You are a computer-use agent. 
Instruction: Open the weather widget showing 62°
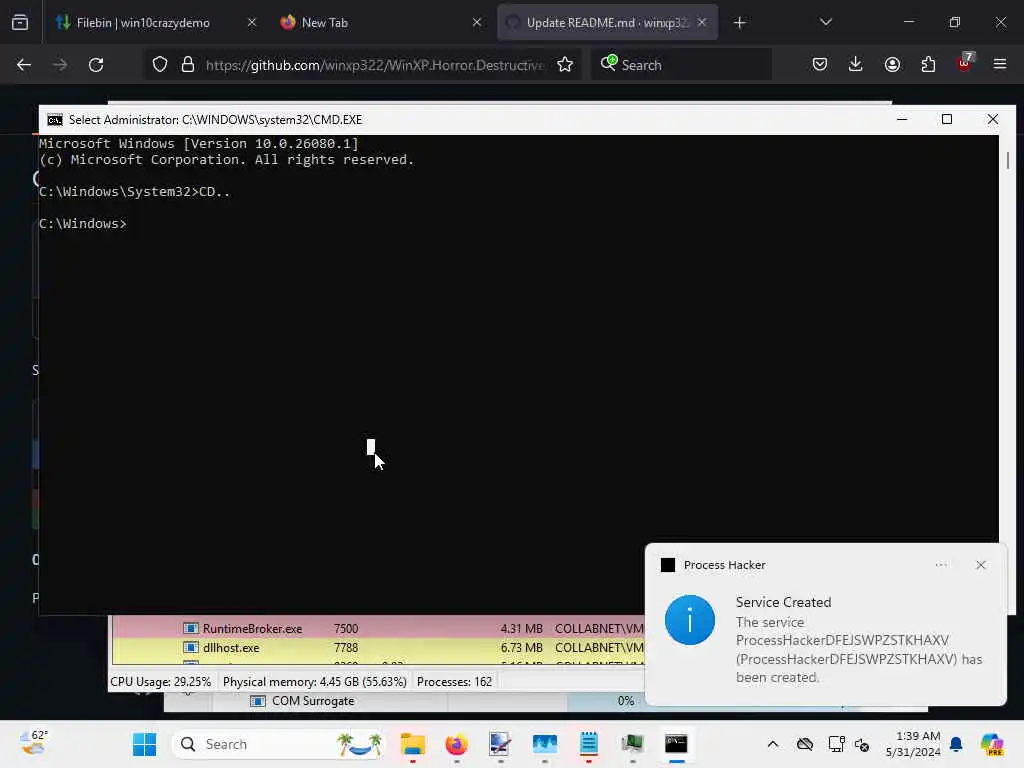pyautogui.click(x=34, y=743)
